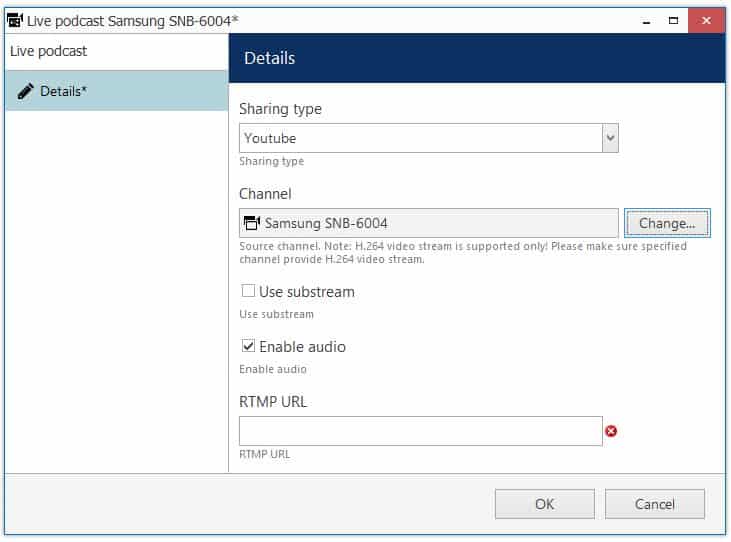Click the camera icon in the Channel field
This screenshot has height=542, width=731.
[x=252, y=223]
